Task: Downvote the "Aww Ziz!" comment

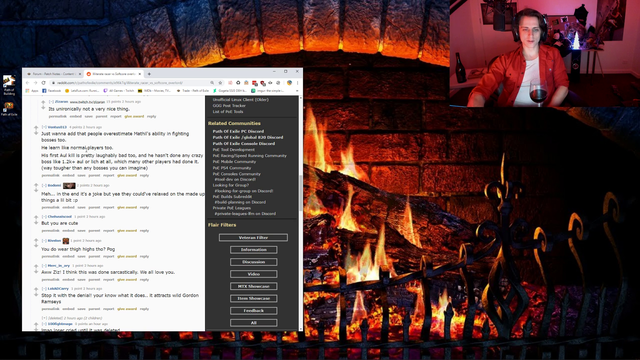Action: (36, 272)
